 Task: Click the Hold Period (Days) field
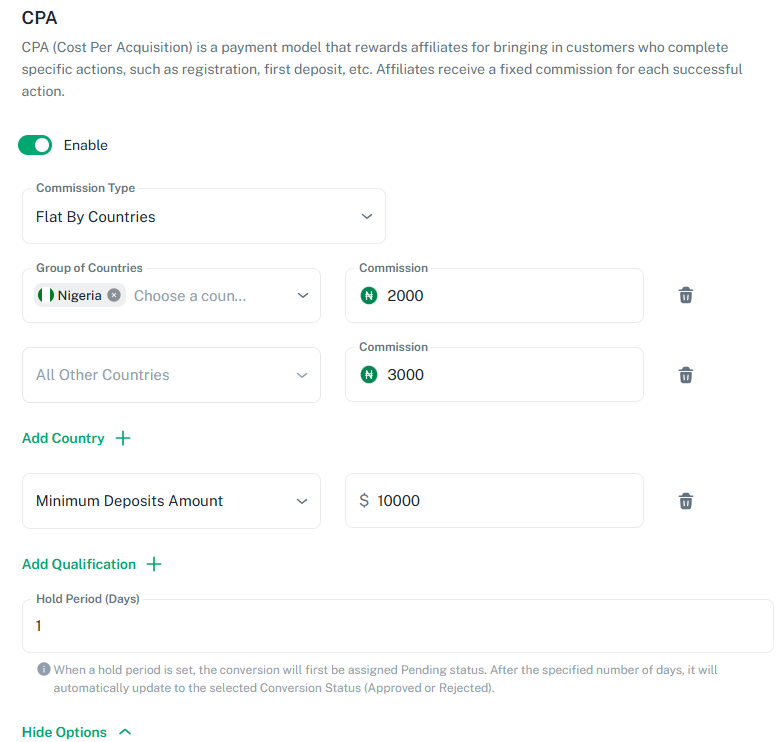[397, 626]
